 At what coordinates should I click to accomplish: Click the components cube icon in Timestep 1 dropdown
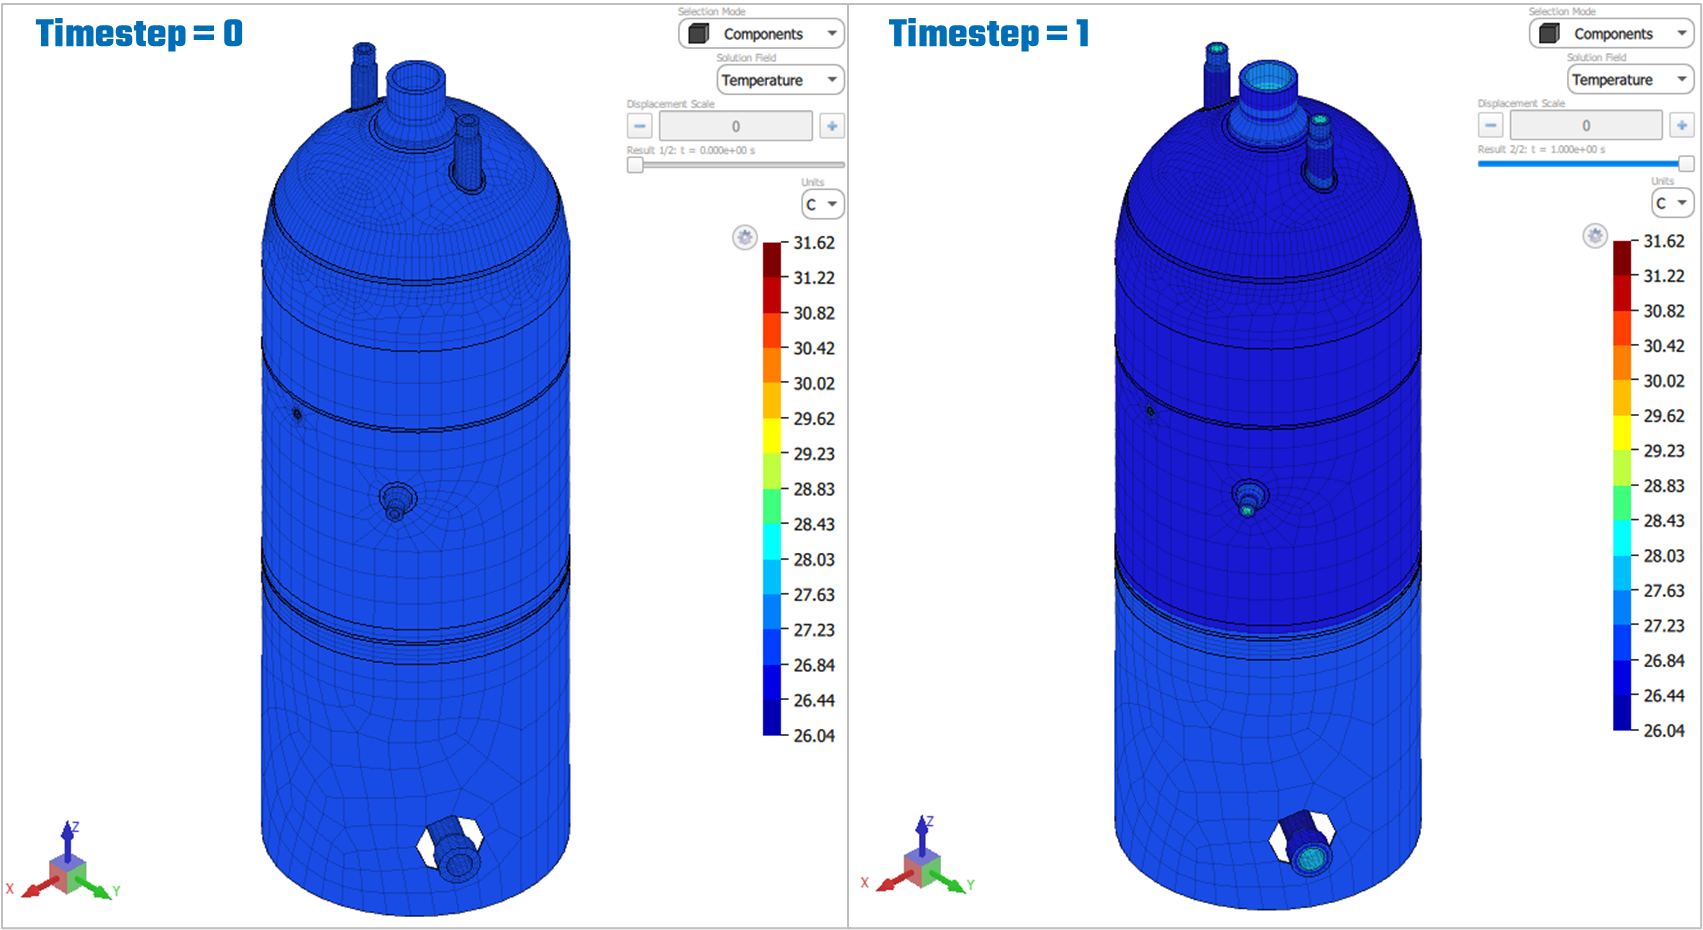1549,34
